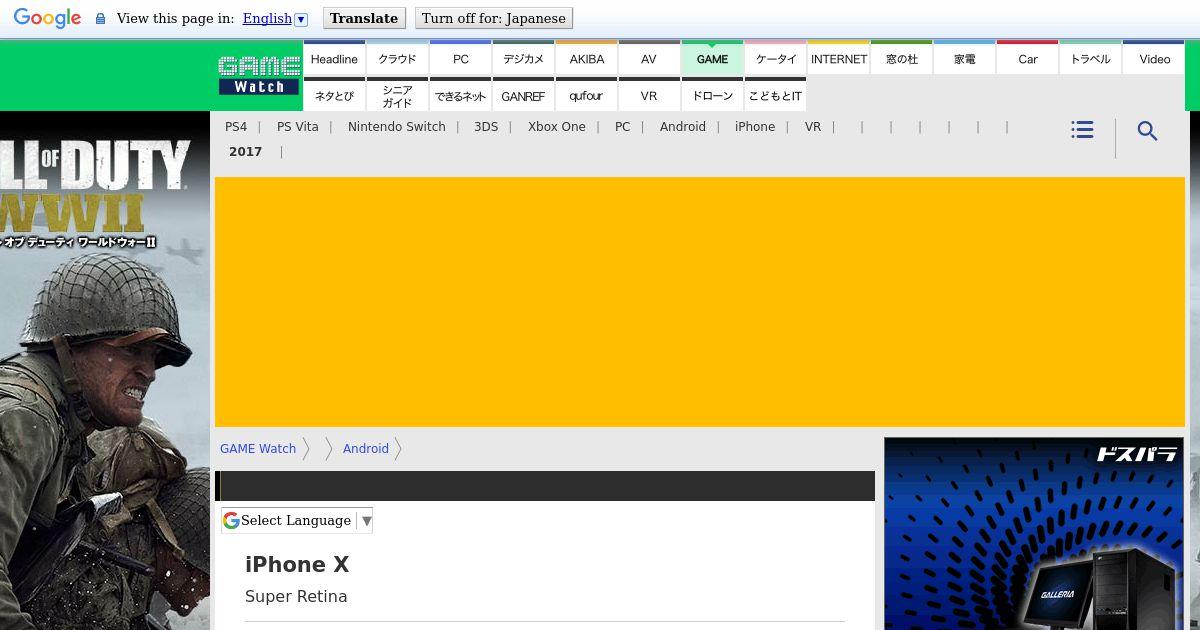Go to PS4 category
1200x630 pixels.
tap(236, 127)
